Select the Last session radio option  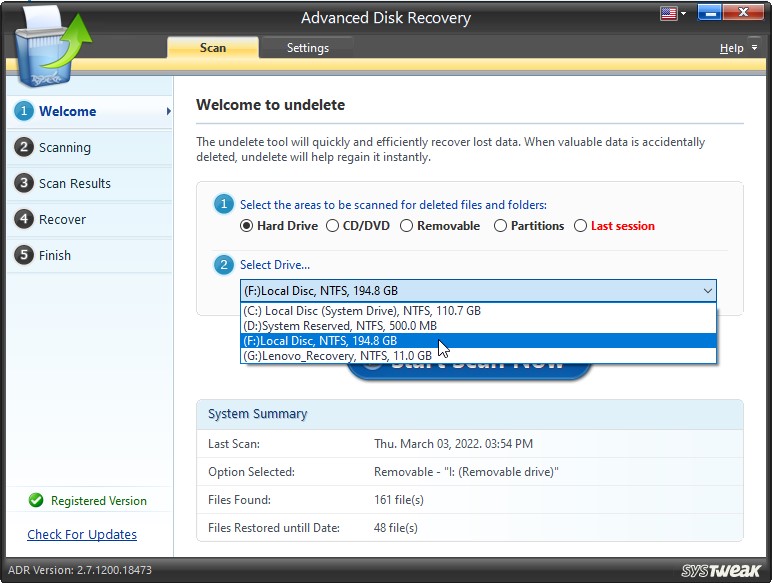581,226
